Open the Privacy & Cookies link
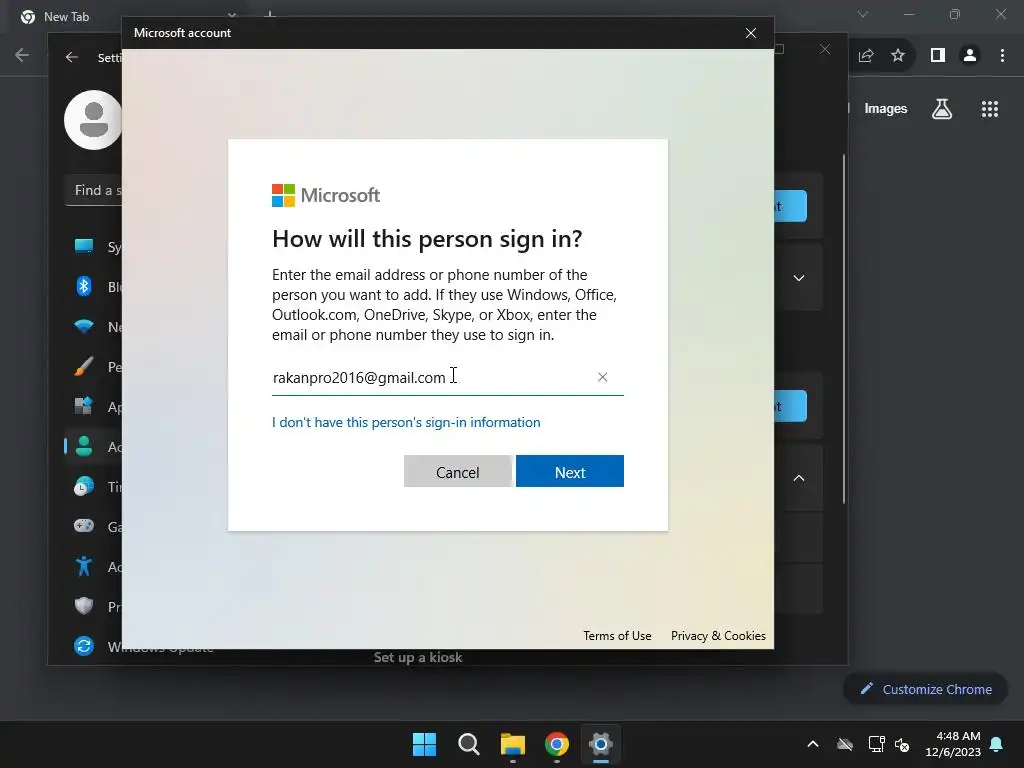Image resolution: width=1024 pixels, height=768 pixels. click(x=718, y=635)
